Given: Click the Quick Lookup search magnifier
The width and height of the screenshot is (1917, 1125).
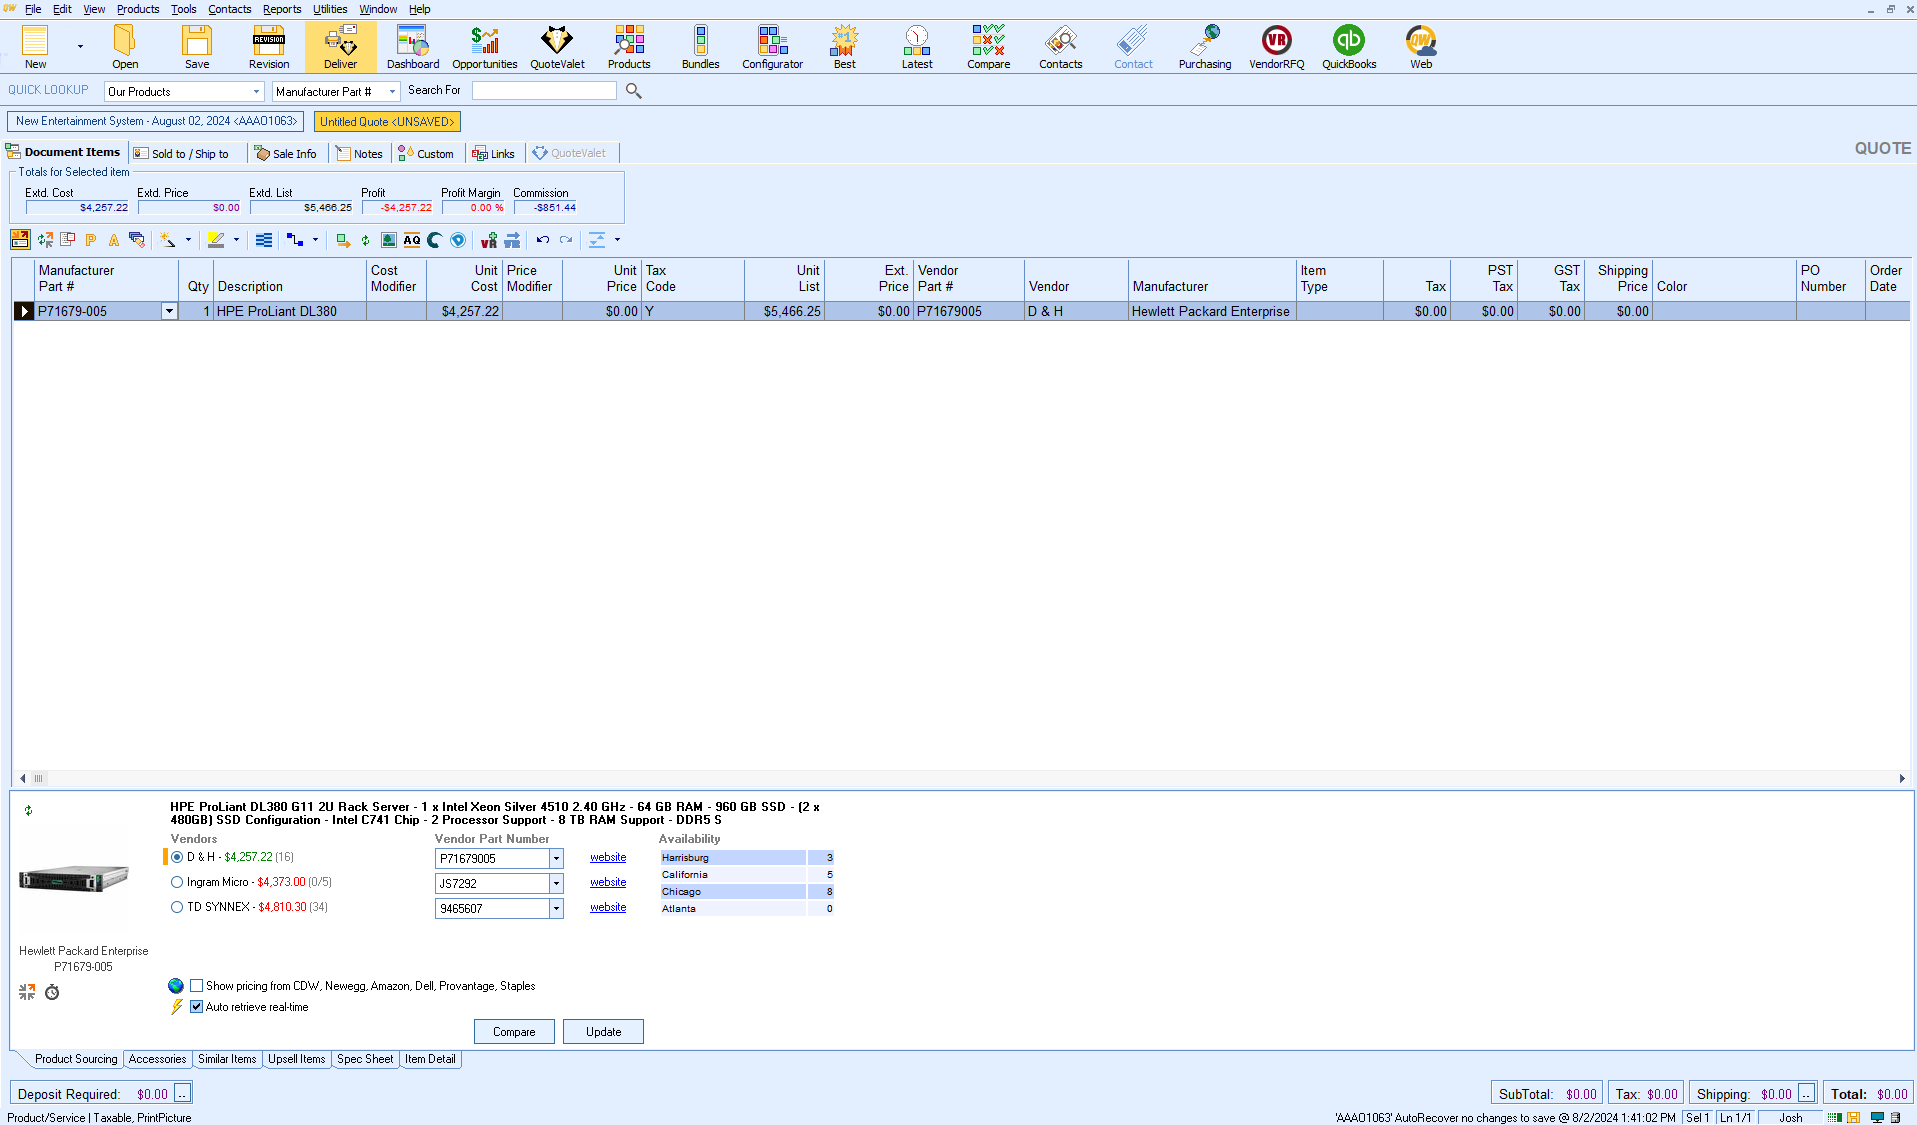Looking at the screenshot, I should pyautogui.click(x=633, y=91).
